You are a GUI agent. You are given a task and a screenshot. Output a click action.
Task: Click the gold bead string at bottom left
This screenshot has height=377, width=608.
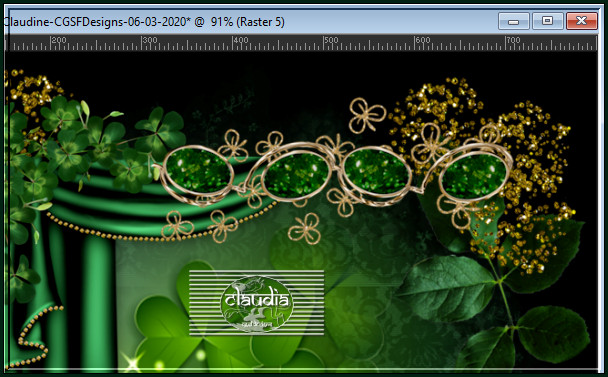35,335
